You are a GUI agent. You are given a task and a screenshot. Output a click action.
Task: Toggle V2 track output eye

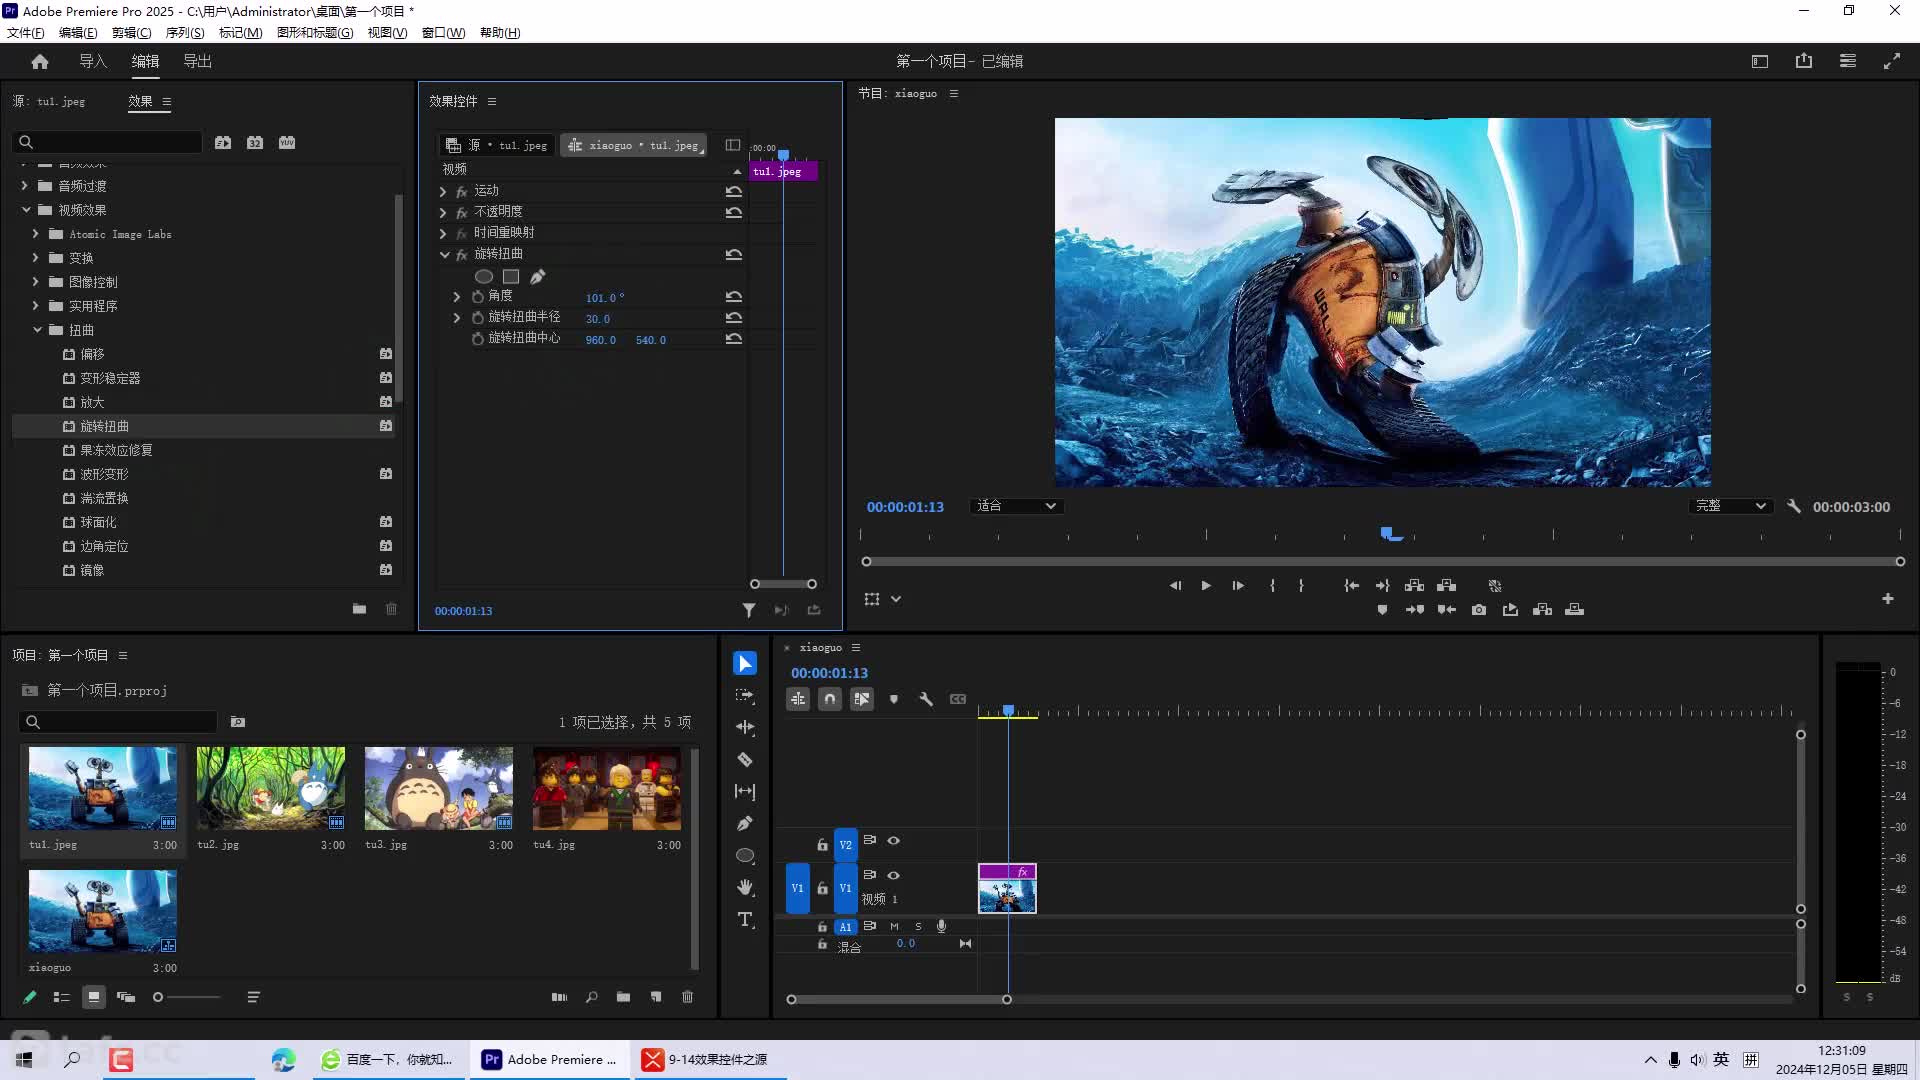point(894,841)
